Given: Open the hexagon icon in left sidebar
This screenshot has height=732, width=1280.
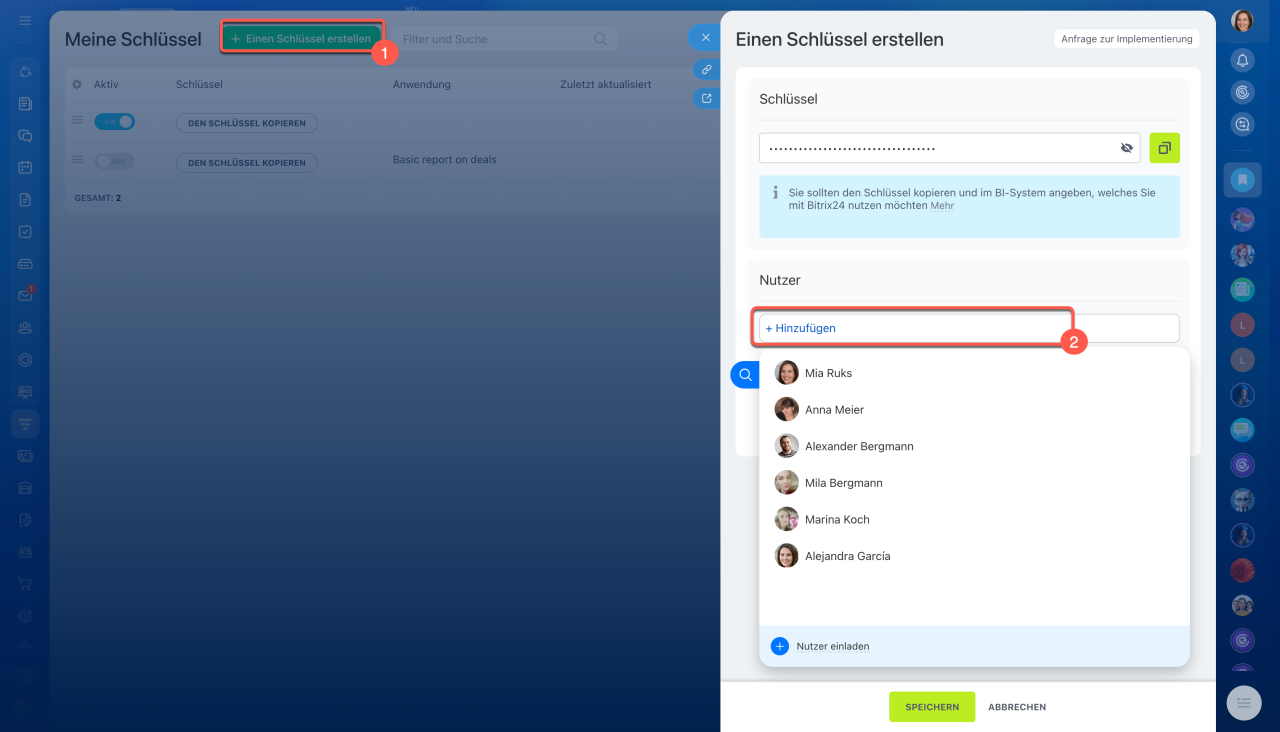Looking at the screenshot, I should tap(25, 359).
